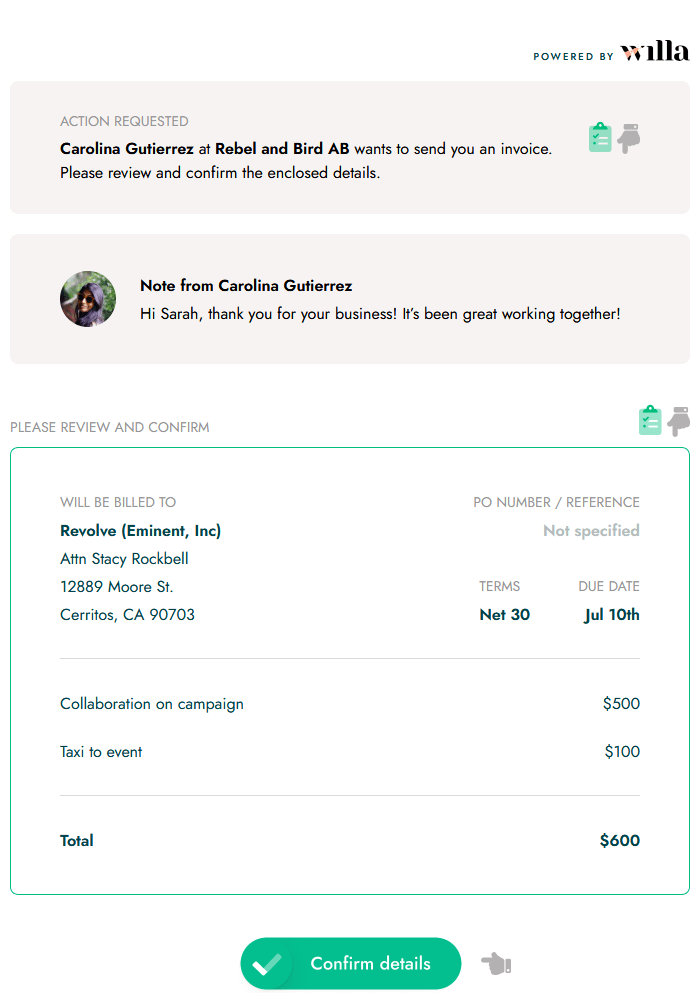Click the gray pointing-hand icon in Action Requested banner
The image size is (700, 1000).
[x=629, y=138]
